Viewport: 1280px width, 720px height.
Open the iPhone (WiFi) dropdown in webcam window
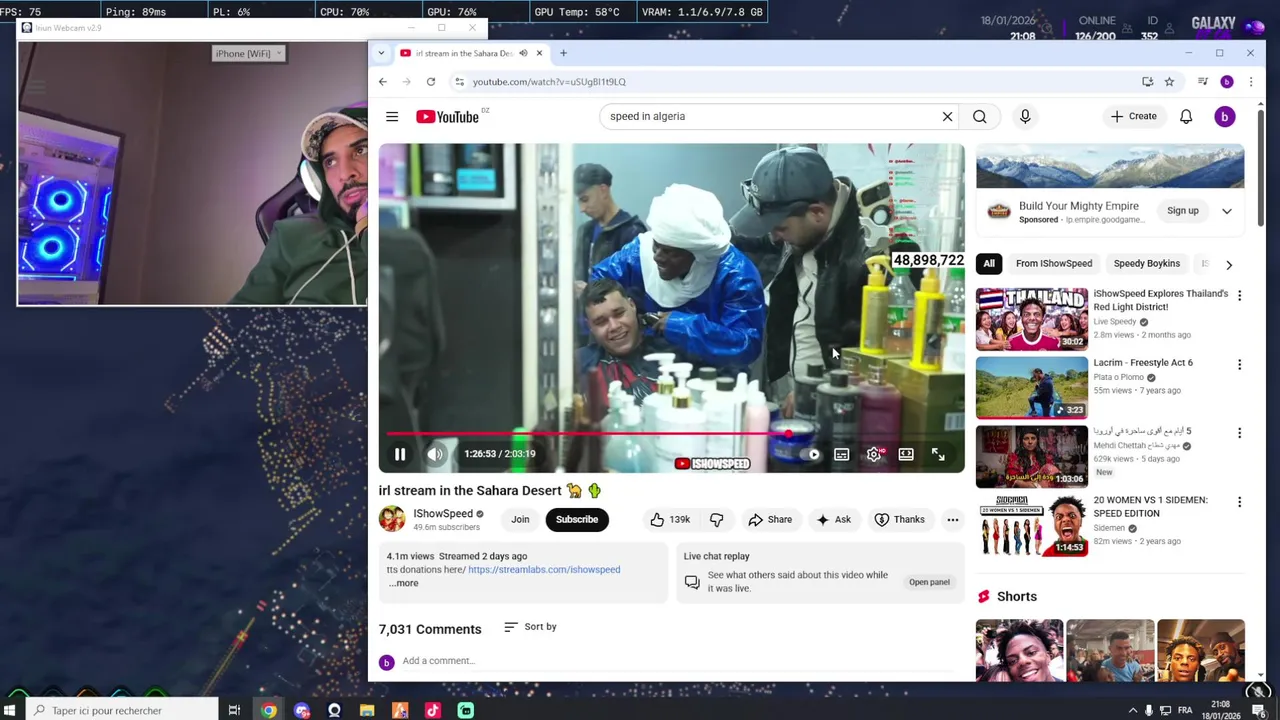(249, 54)
